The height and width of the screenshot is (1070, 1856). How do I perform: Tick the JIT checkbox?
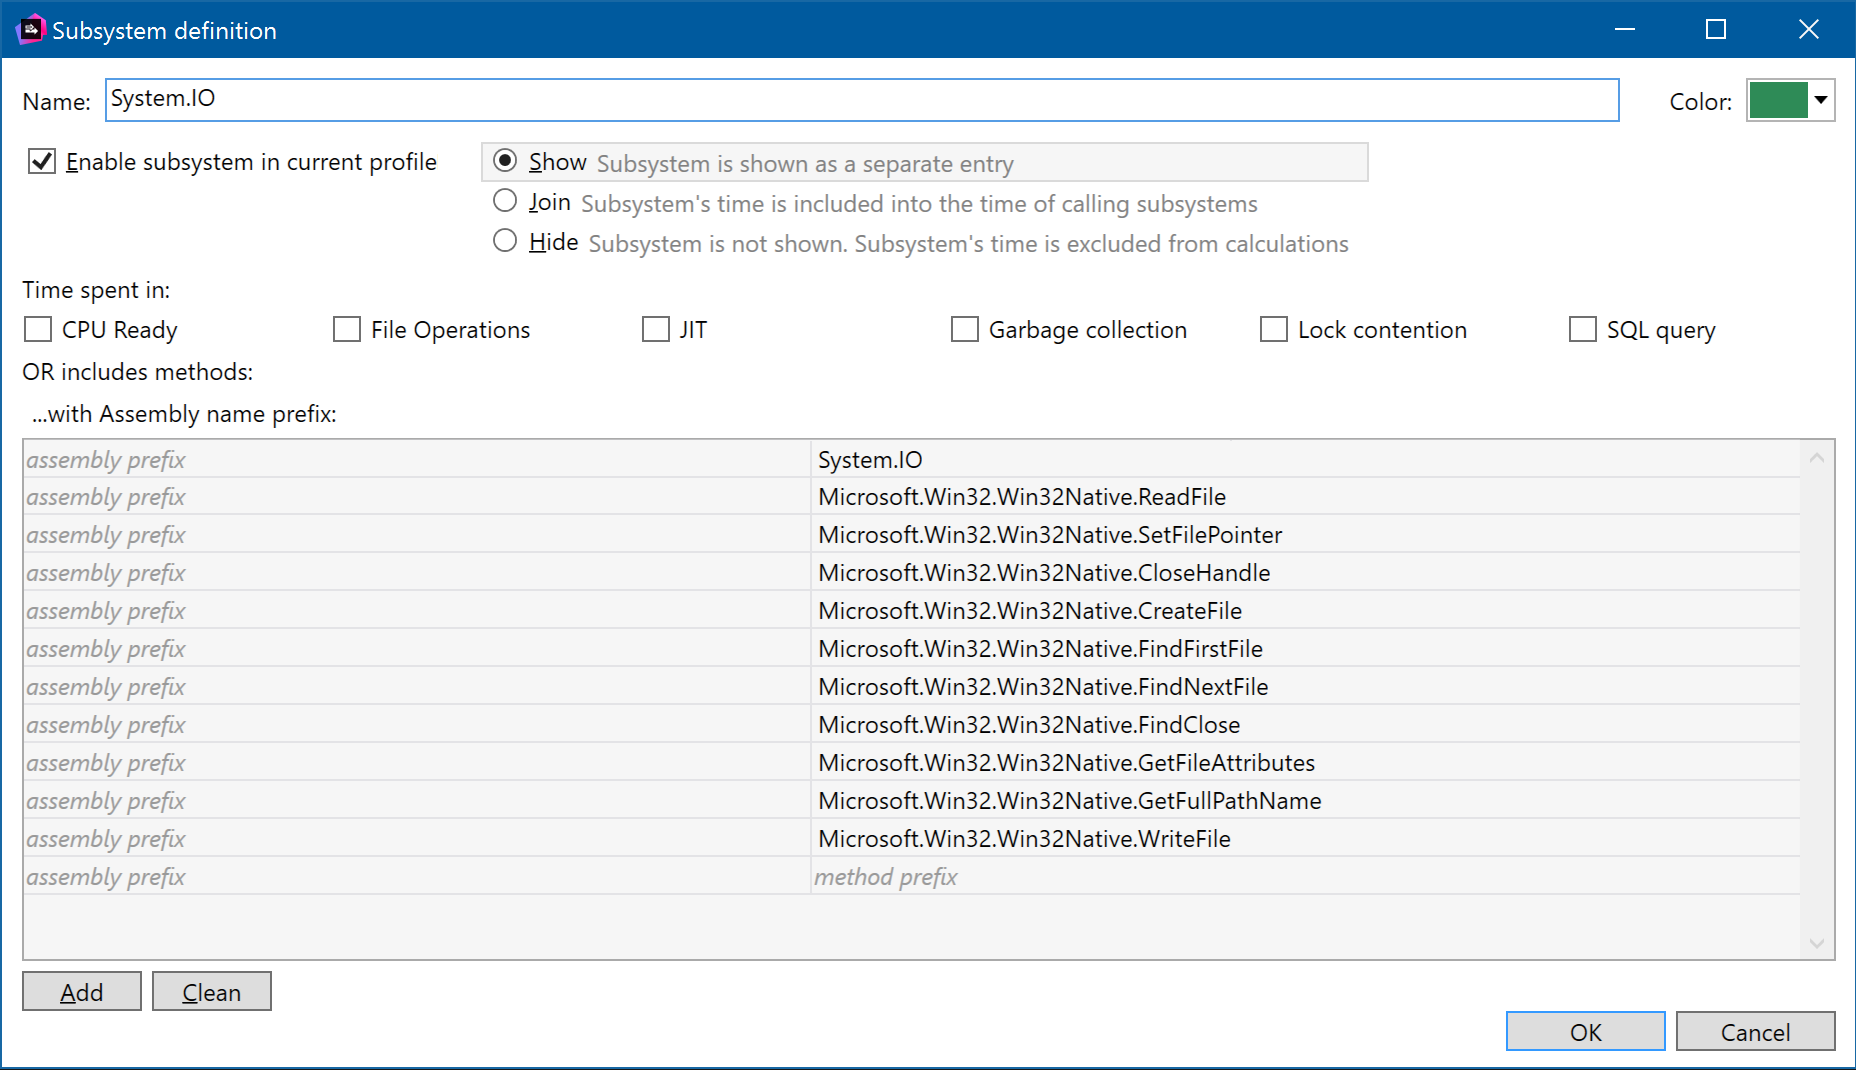point(656,329)
